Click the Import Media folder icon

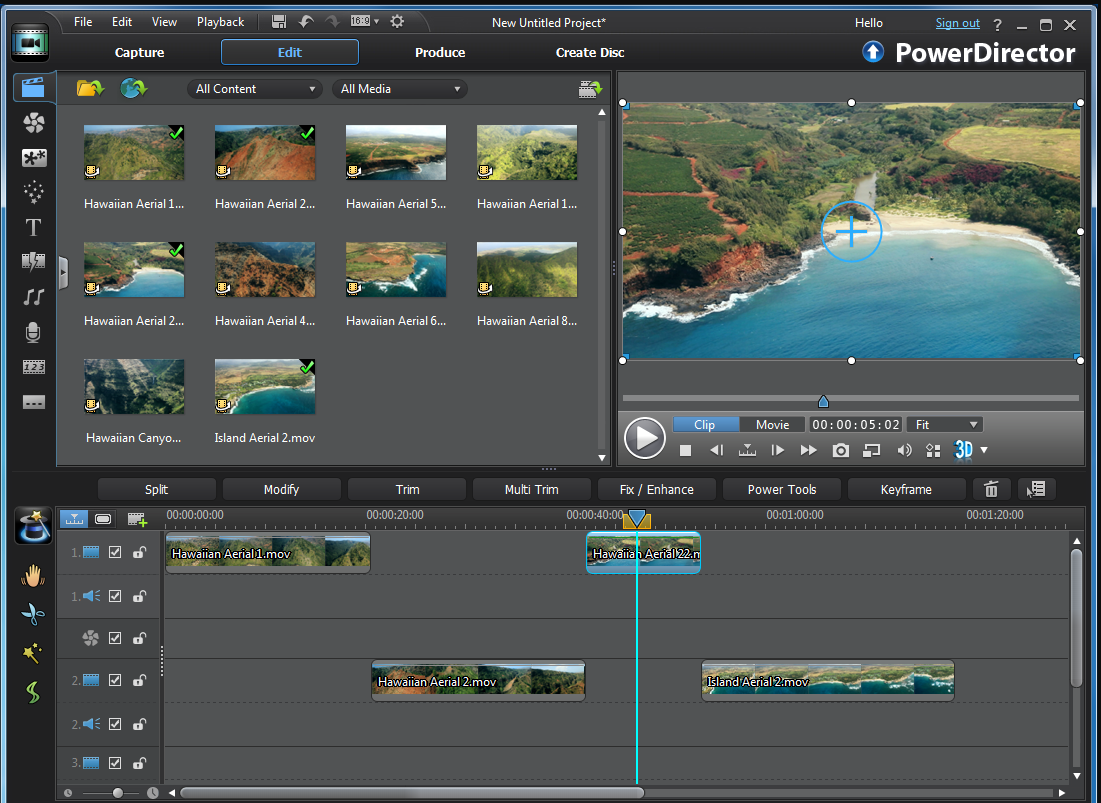(90, 88)
